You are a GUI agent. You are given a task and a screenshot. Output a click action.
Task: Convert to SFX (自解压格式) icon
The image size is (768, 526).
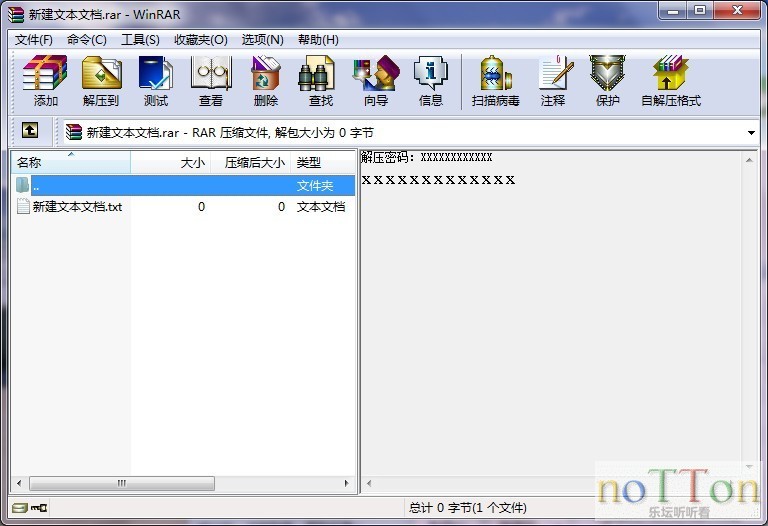click(671, 81)
